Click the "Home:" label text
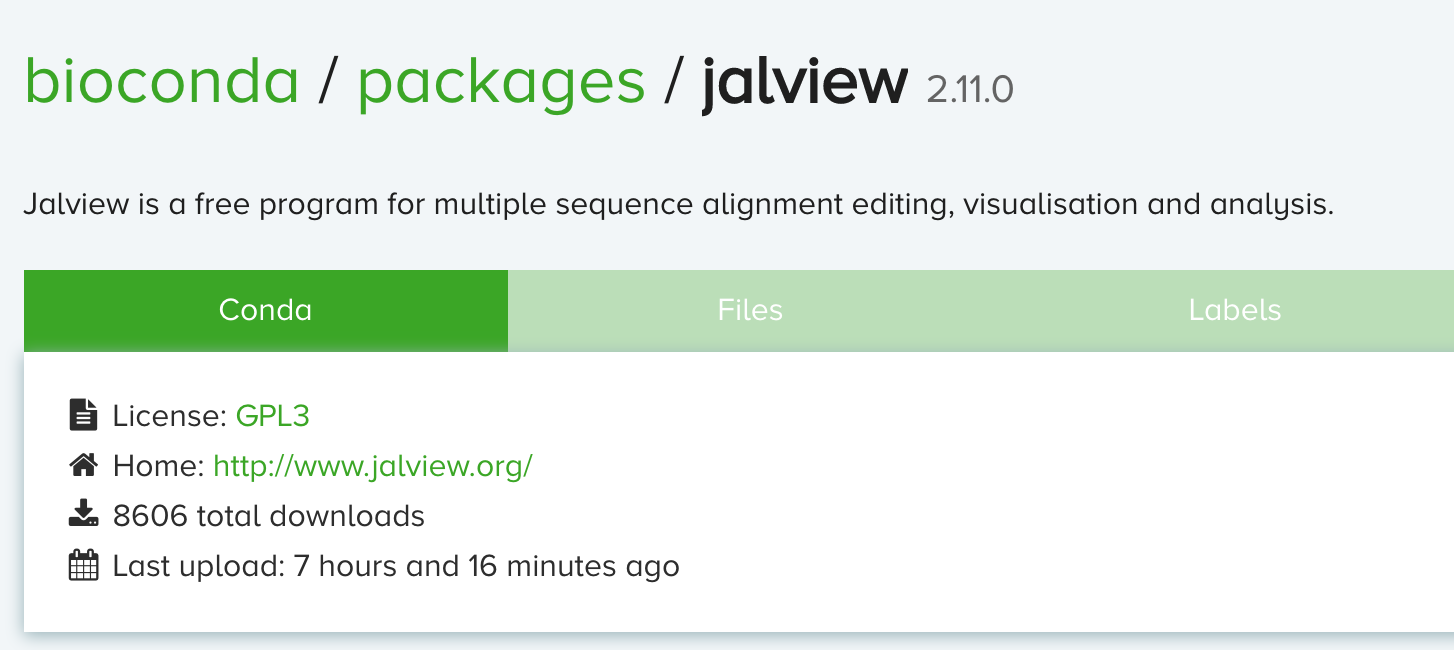Viewport: 1454px width, 650px height. pos(159,465)
